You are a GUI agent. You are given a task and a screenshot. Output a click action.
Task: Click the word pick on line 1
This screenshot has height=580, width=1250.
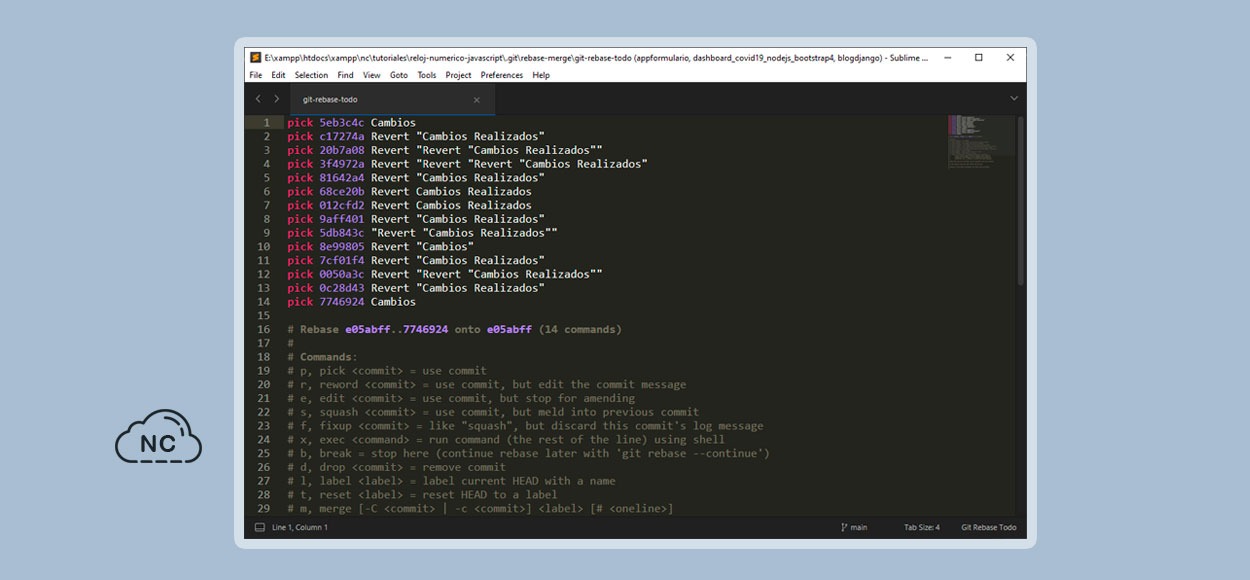[x=300, y=123]
